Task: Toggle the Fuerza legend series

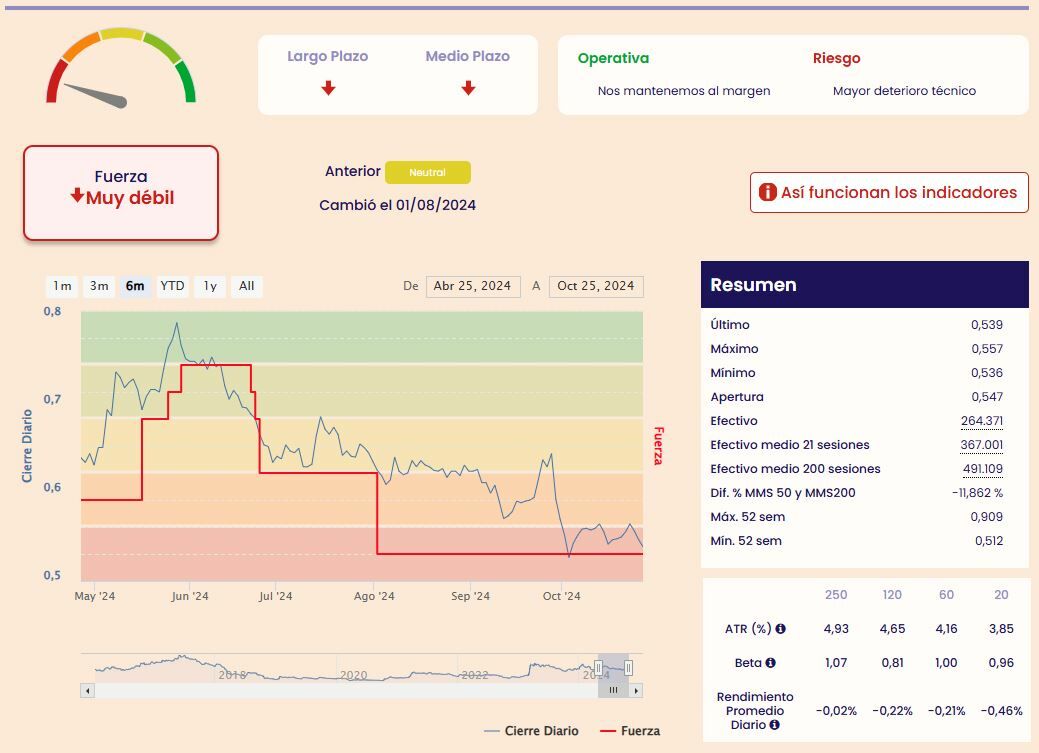Action: point(630,730)
